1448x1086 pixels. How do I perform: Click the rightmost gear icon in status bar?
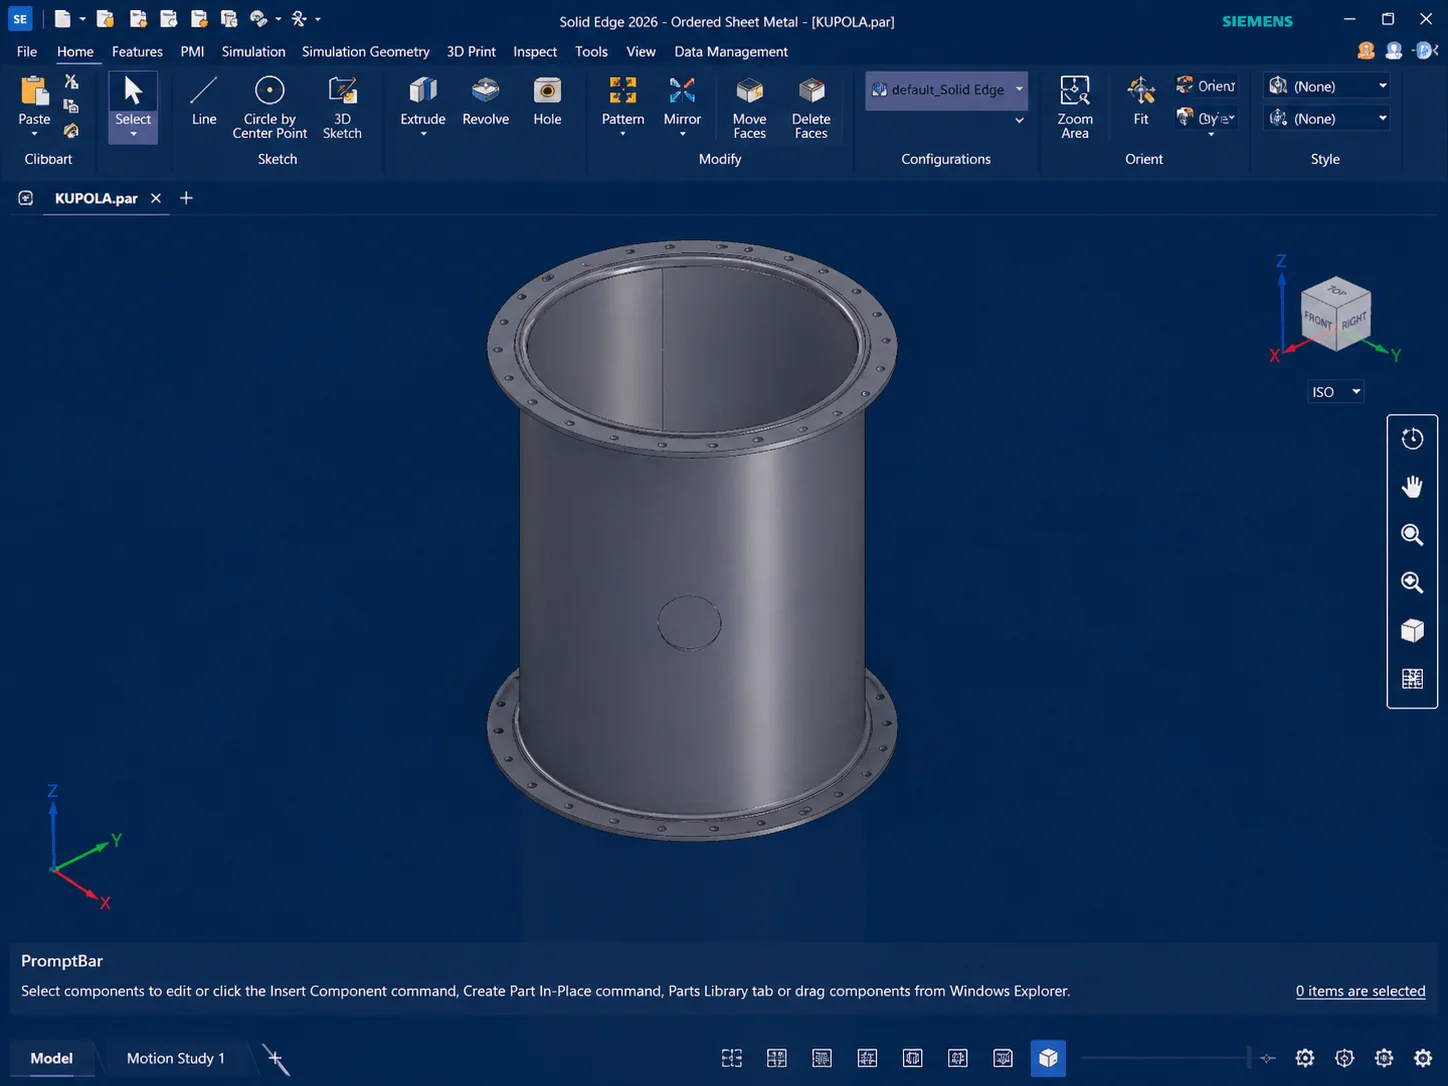click(1423, 1058)
